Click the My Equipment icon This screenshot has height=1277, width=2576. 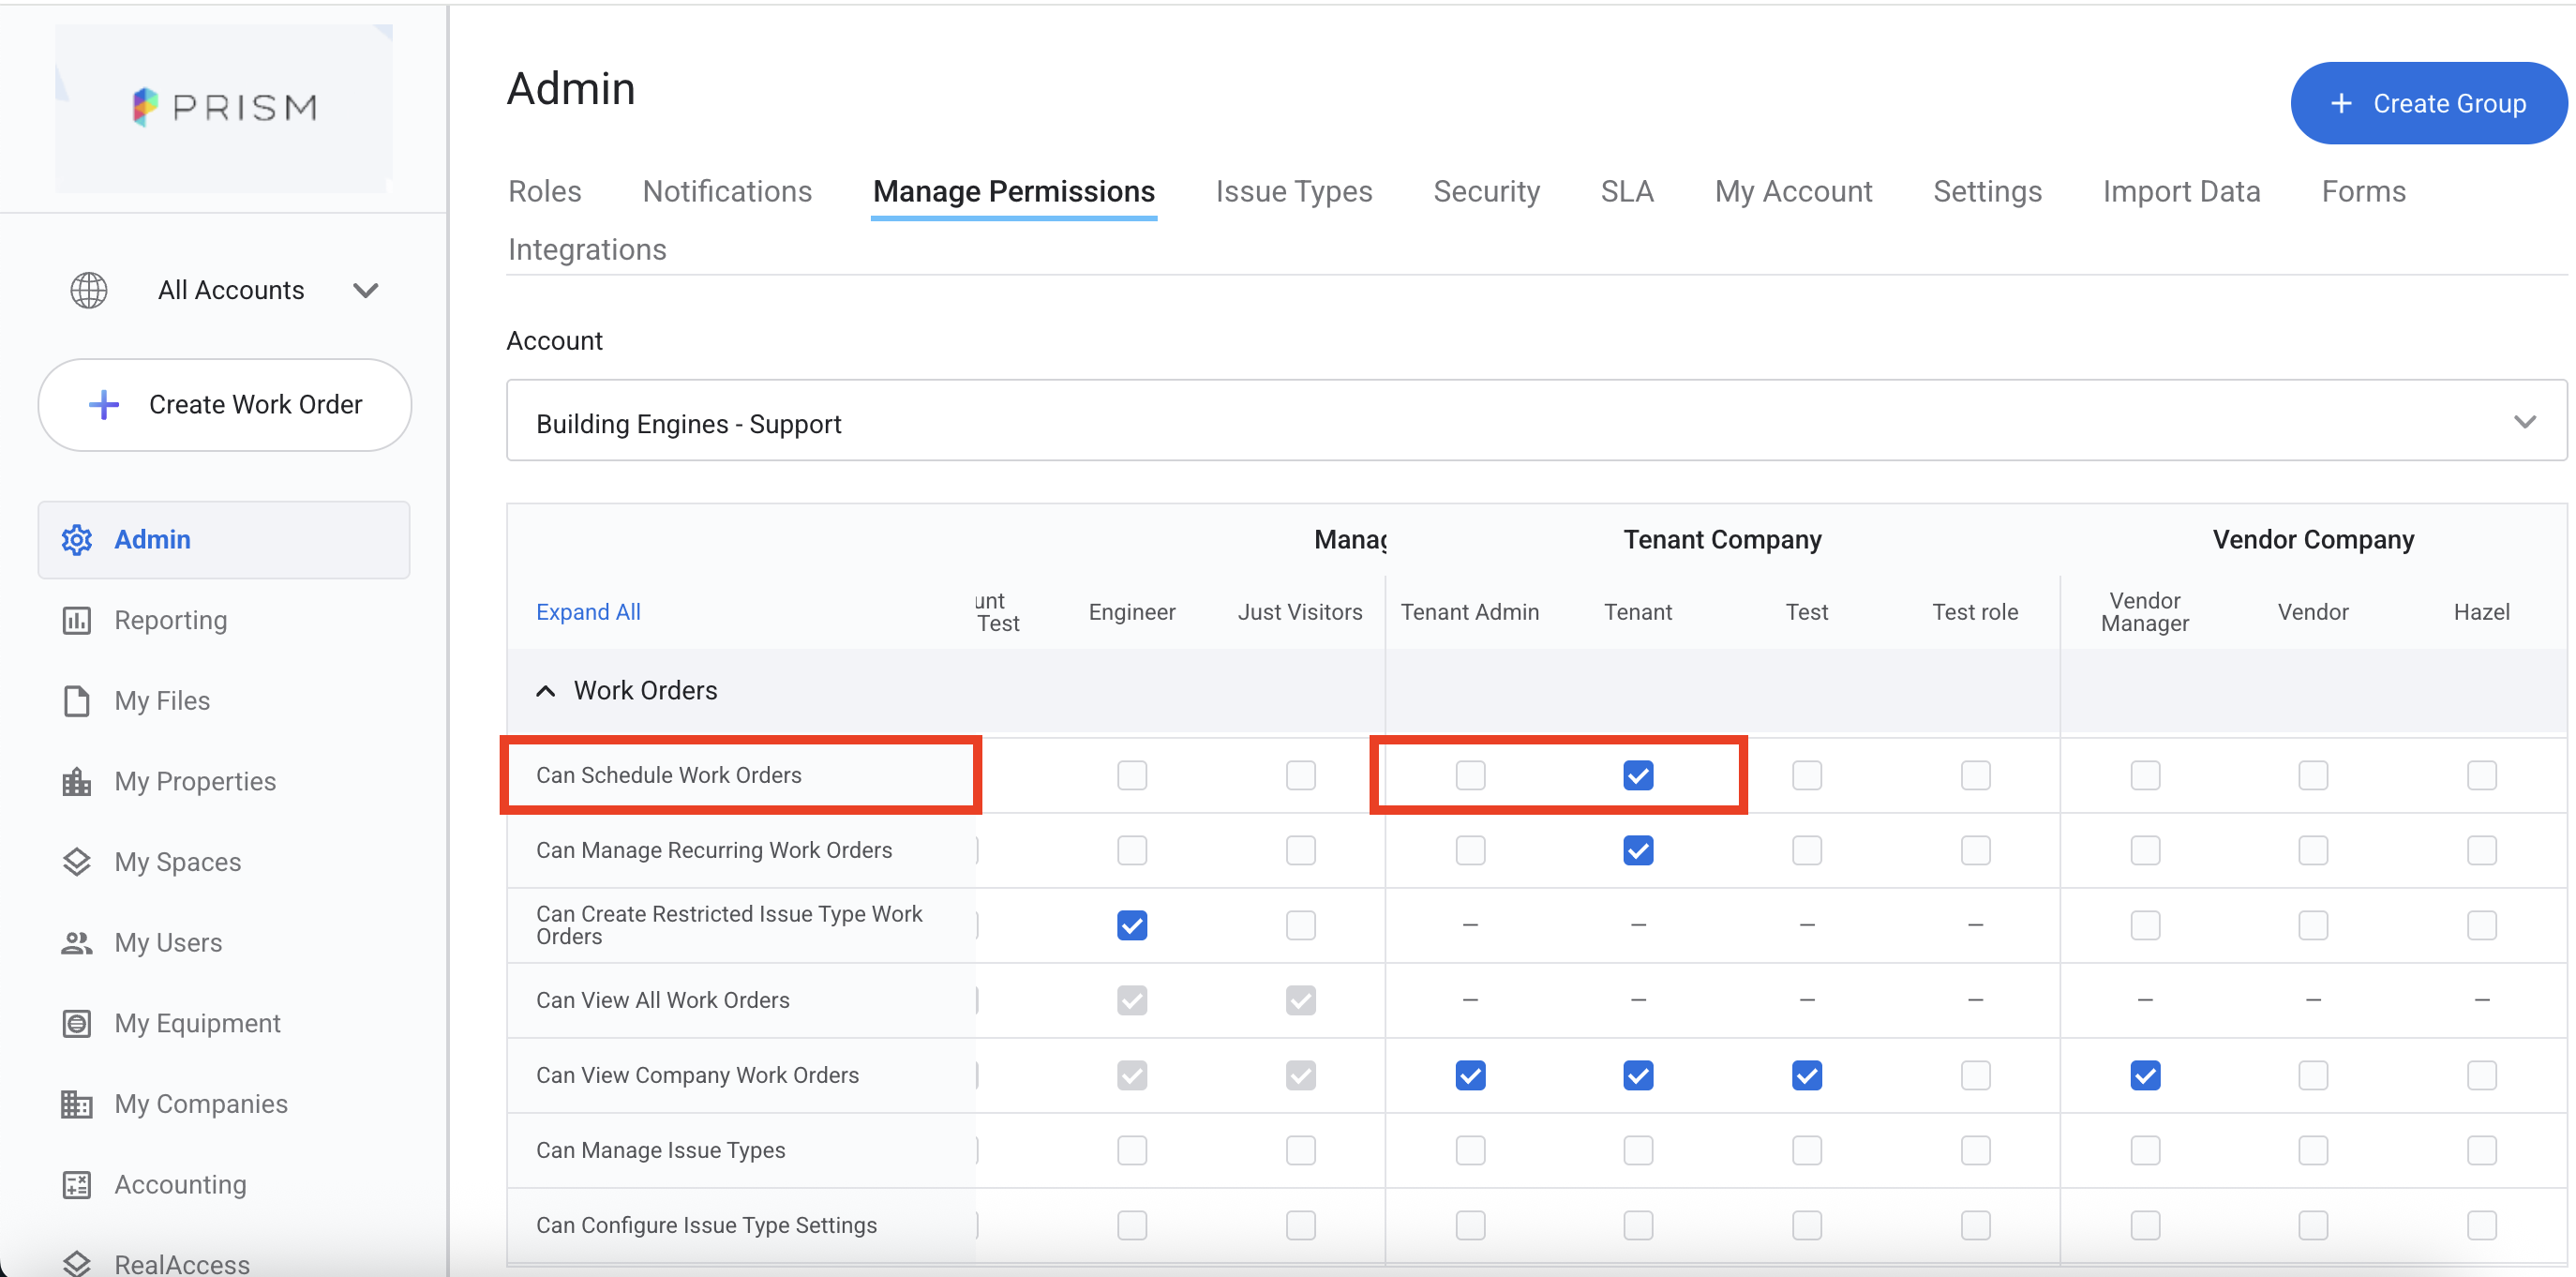pos(77,1023)
